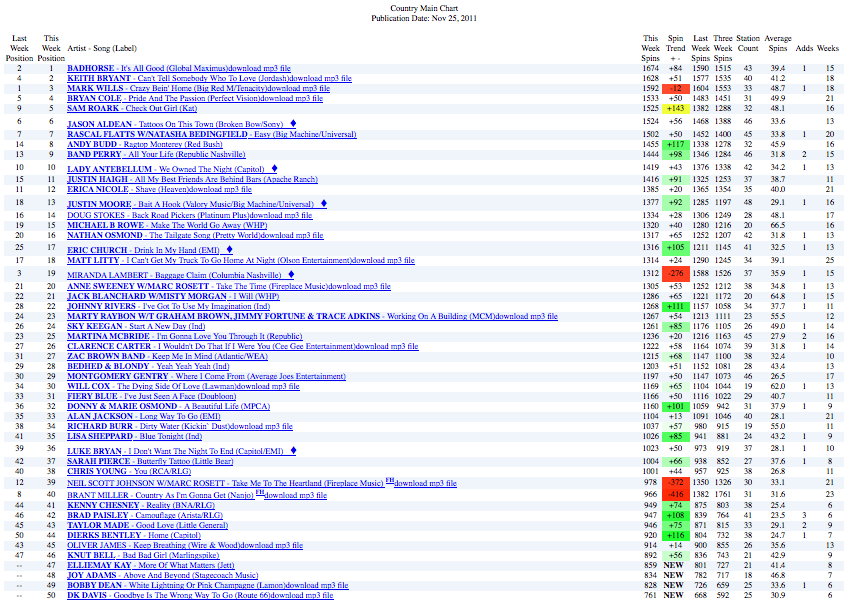This screenshot has height=604, width=844.
Task: Click yellow +143 spin trend cell
Action: 676,108
